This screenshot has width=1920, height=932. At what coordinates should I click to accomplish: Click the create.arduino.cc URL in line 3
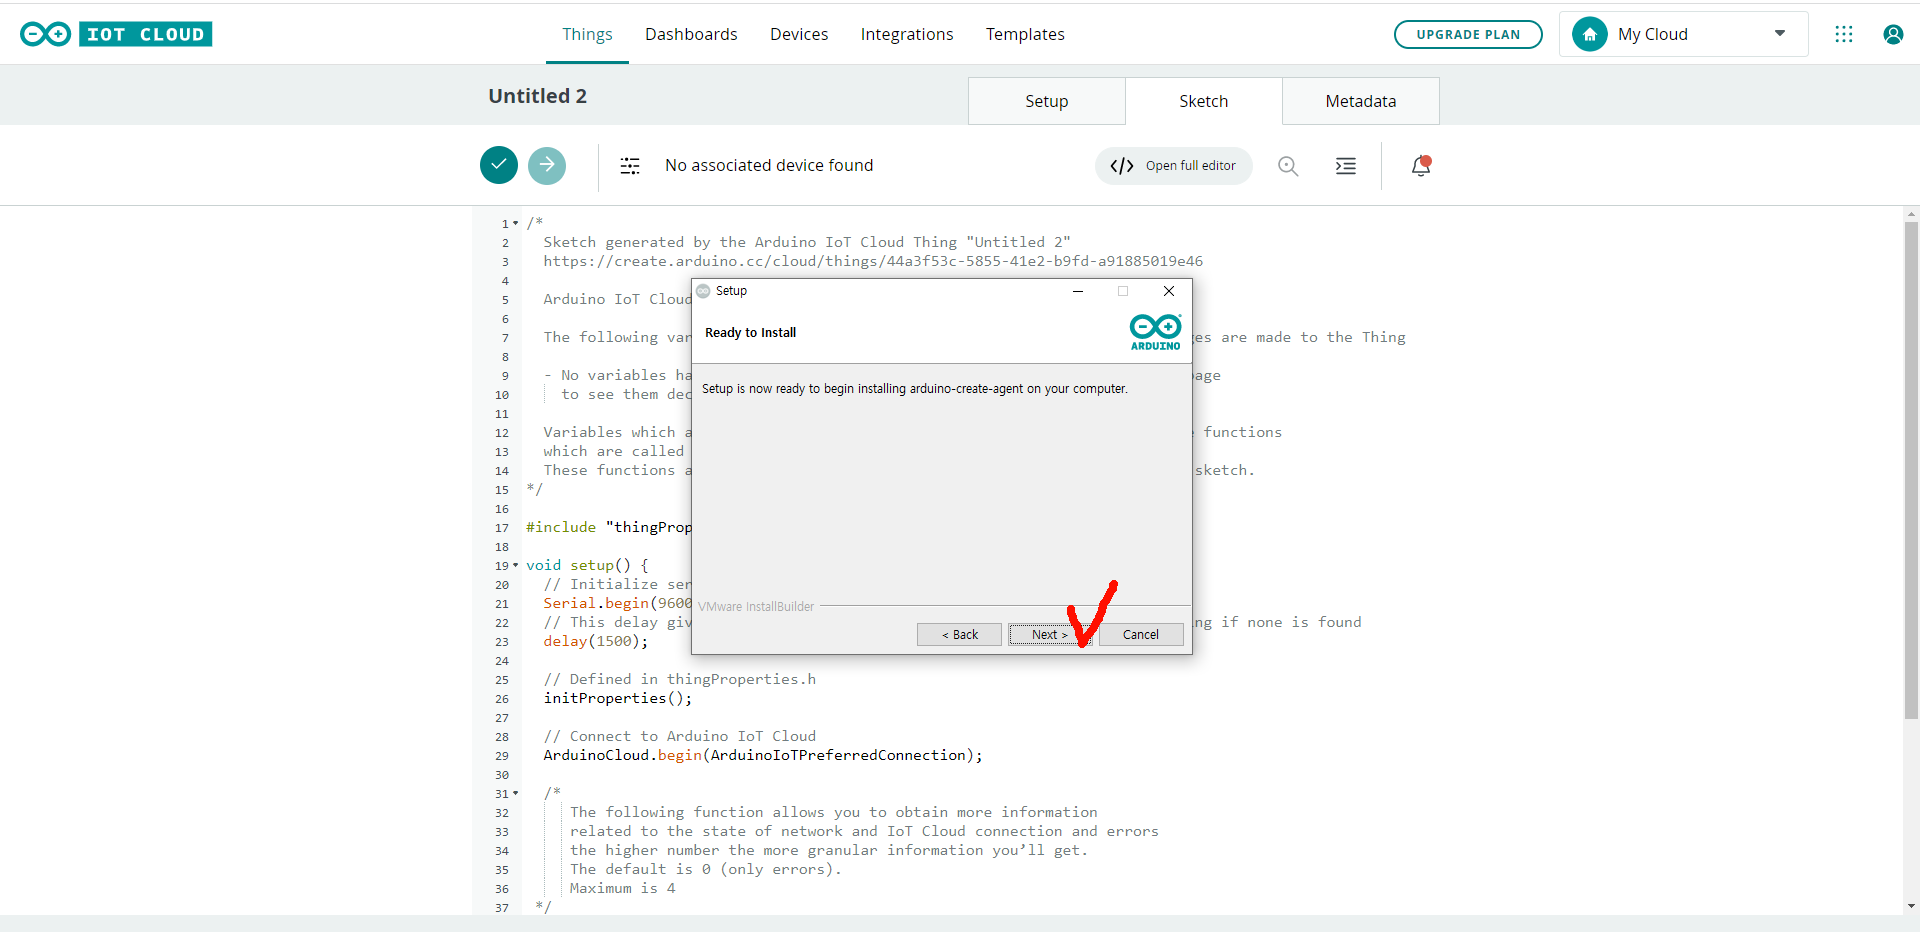point(873,261)
